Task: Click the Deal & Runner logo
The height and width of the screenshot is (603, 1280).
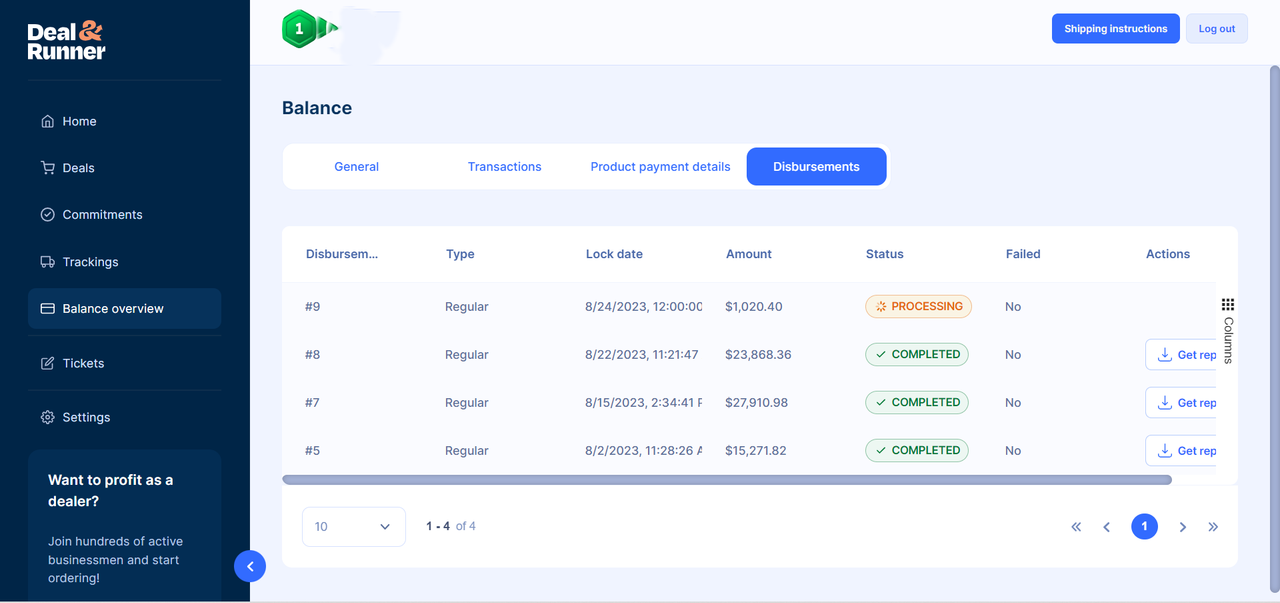Action: 67,40
